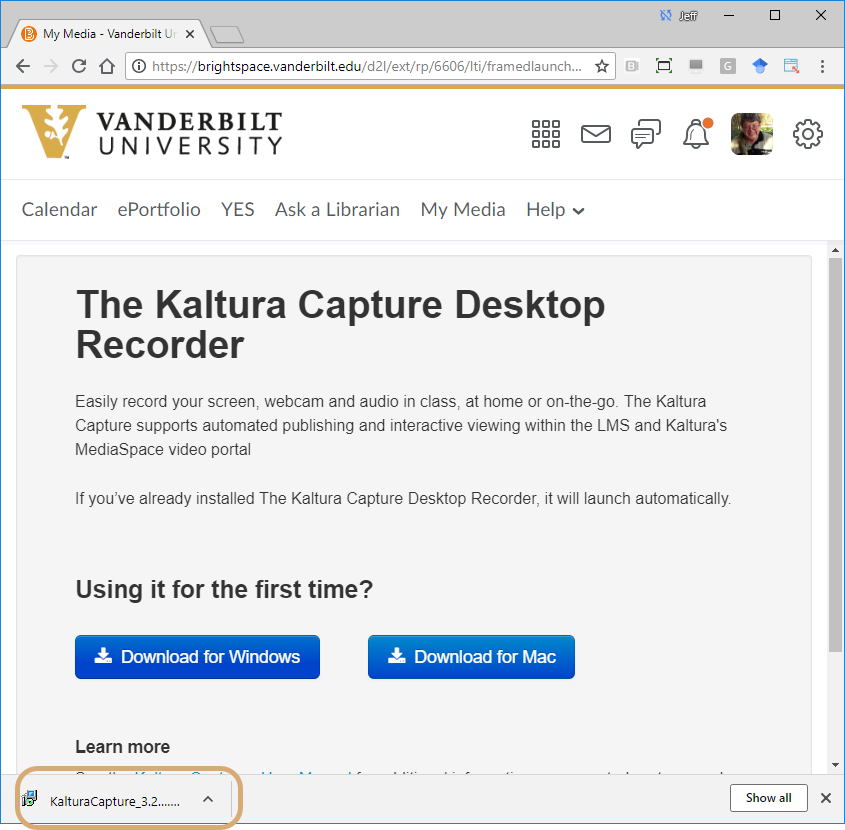
Task: Go to the browser home page icon
Action: pos(108,67)
